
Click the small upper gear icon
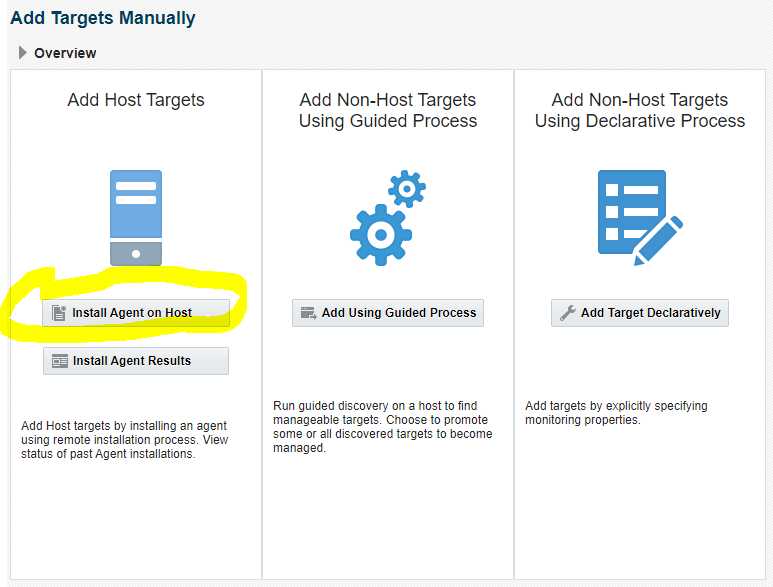(407, 189)
